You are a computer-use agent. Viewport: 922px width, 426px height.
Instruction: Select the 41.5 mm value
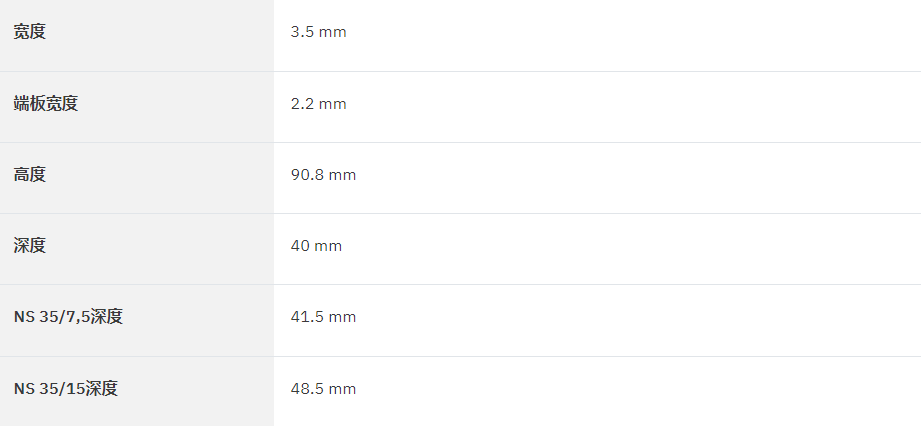pyautogui.click(x=323, y=317)
